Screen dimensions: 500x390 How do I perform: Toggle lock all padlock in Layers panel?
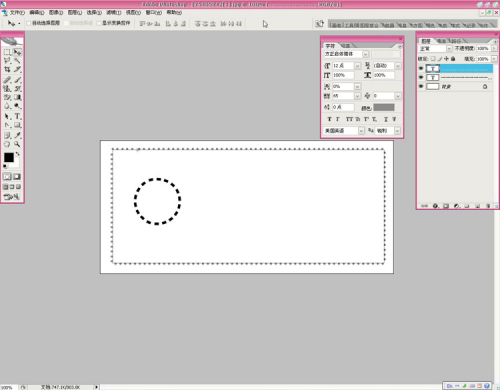pos(453,59)
